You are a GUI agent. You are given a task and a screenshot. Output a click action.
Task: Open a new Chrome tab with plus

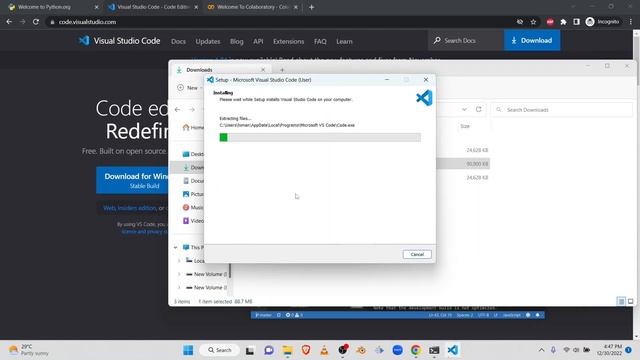coord(311,7)
